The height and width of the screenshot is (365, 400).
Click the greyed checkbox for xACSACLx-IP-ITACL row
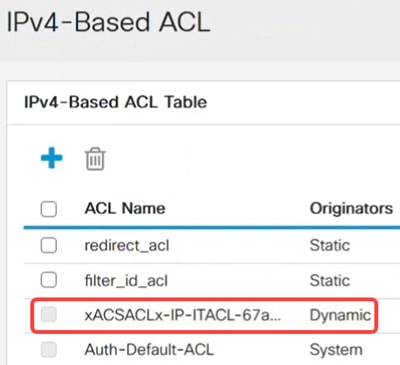point(49,315)
